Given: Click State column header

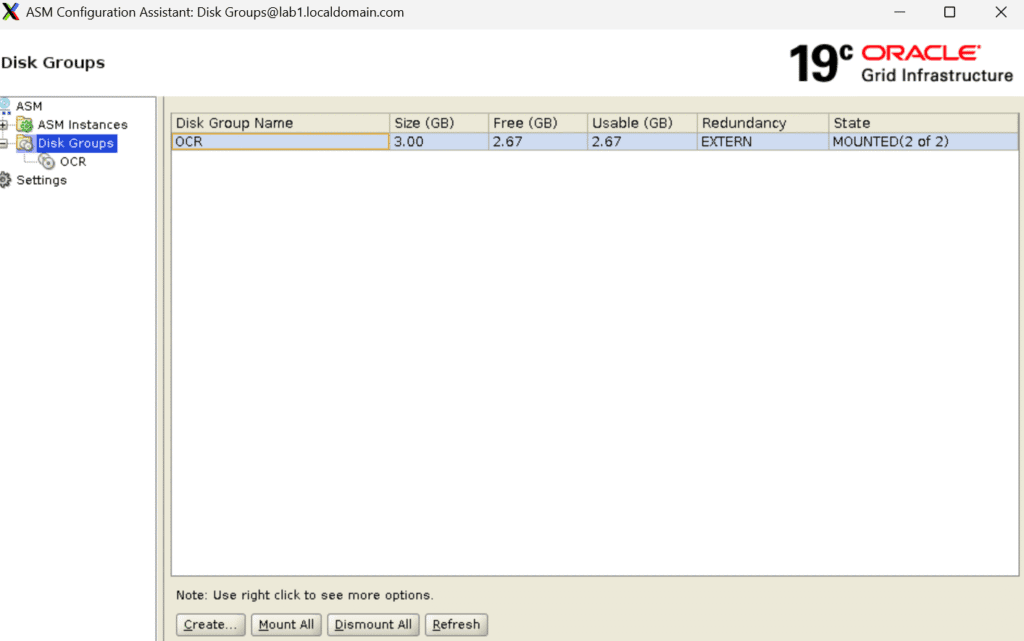Looking at the screenshot, I should [923, 123].
